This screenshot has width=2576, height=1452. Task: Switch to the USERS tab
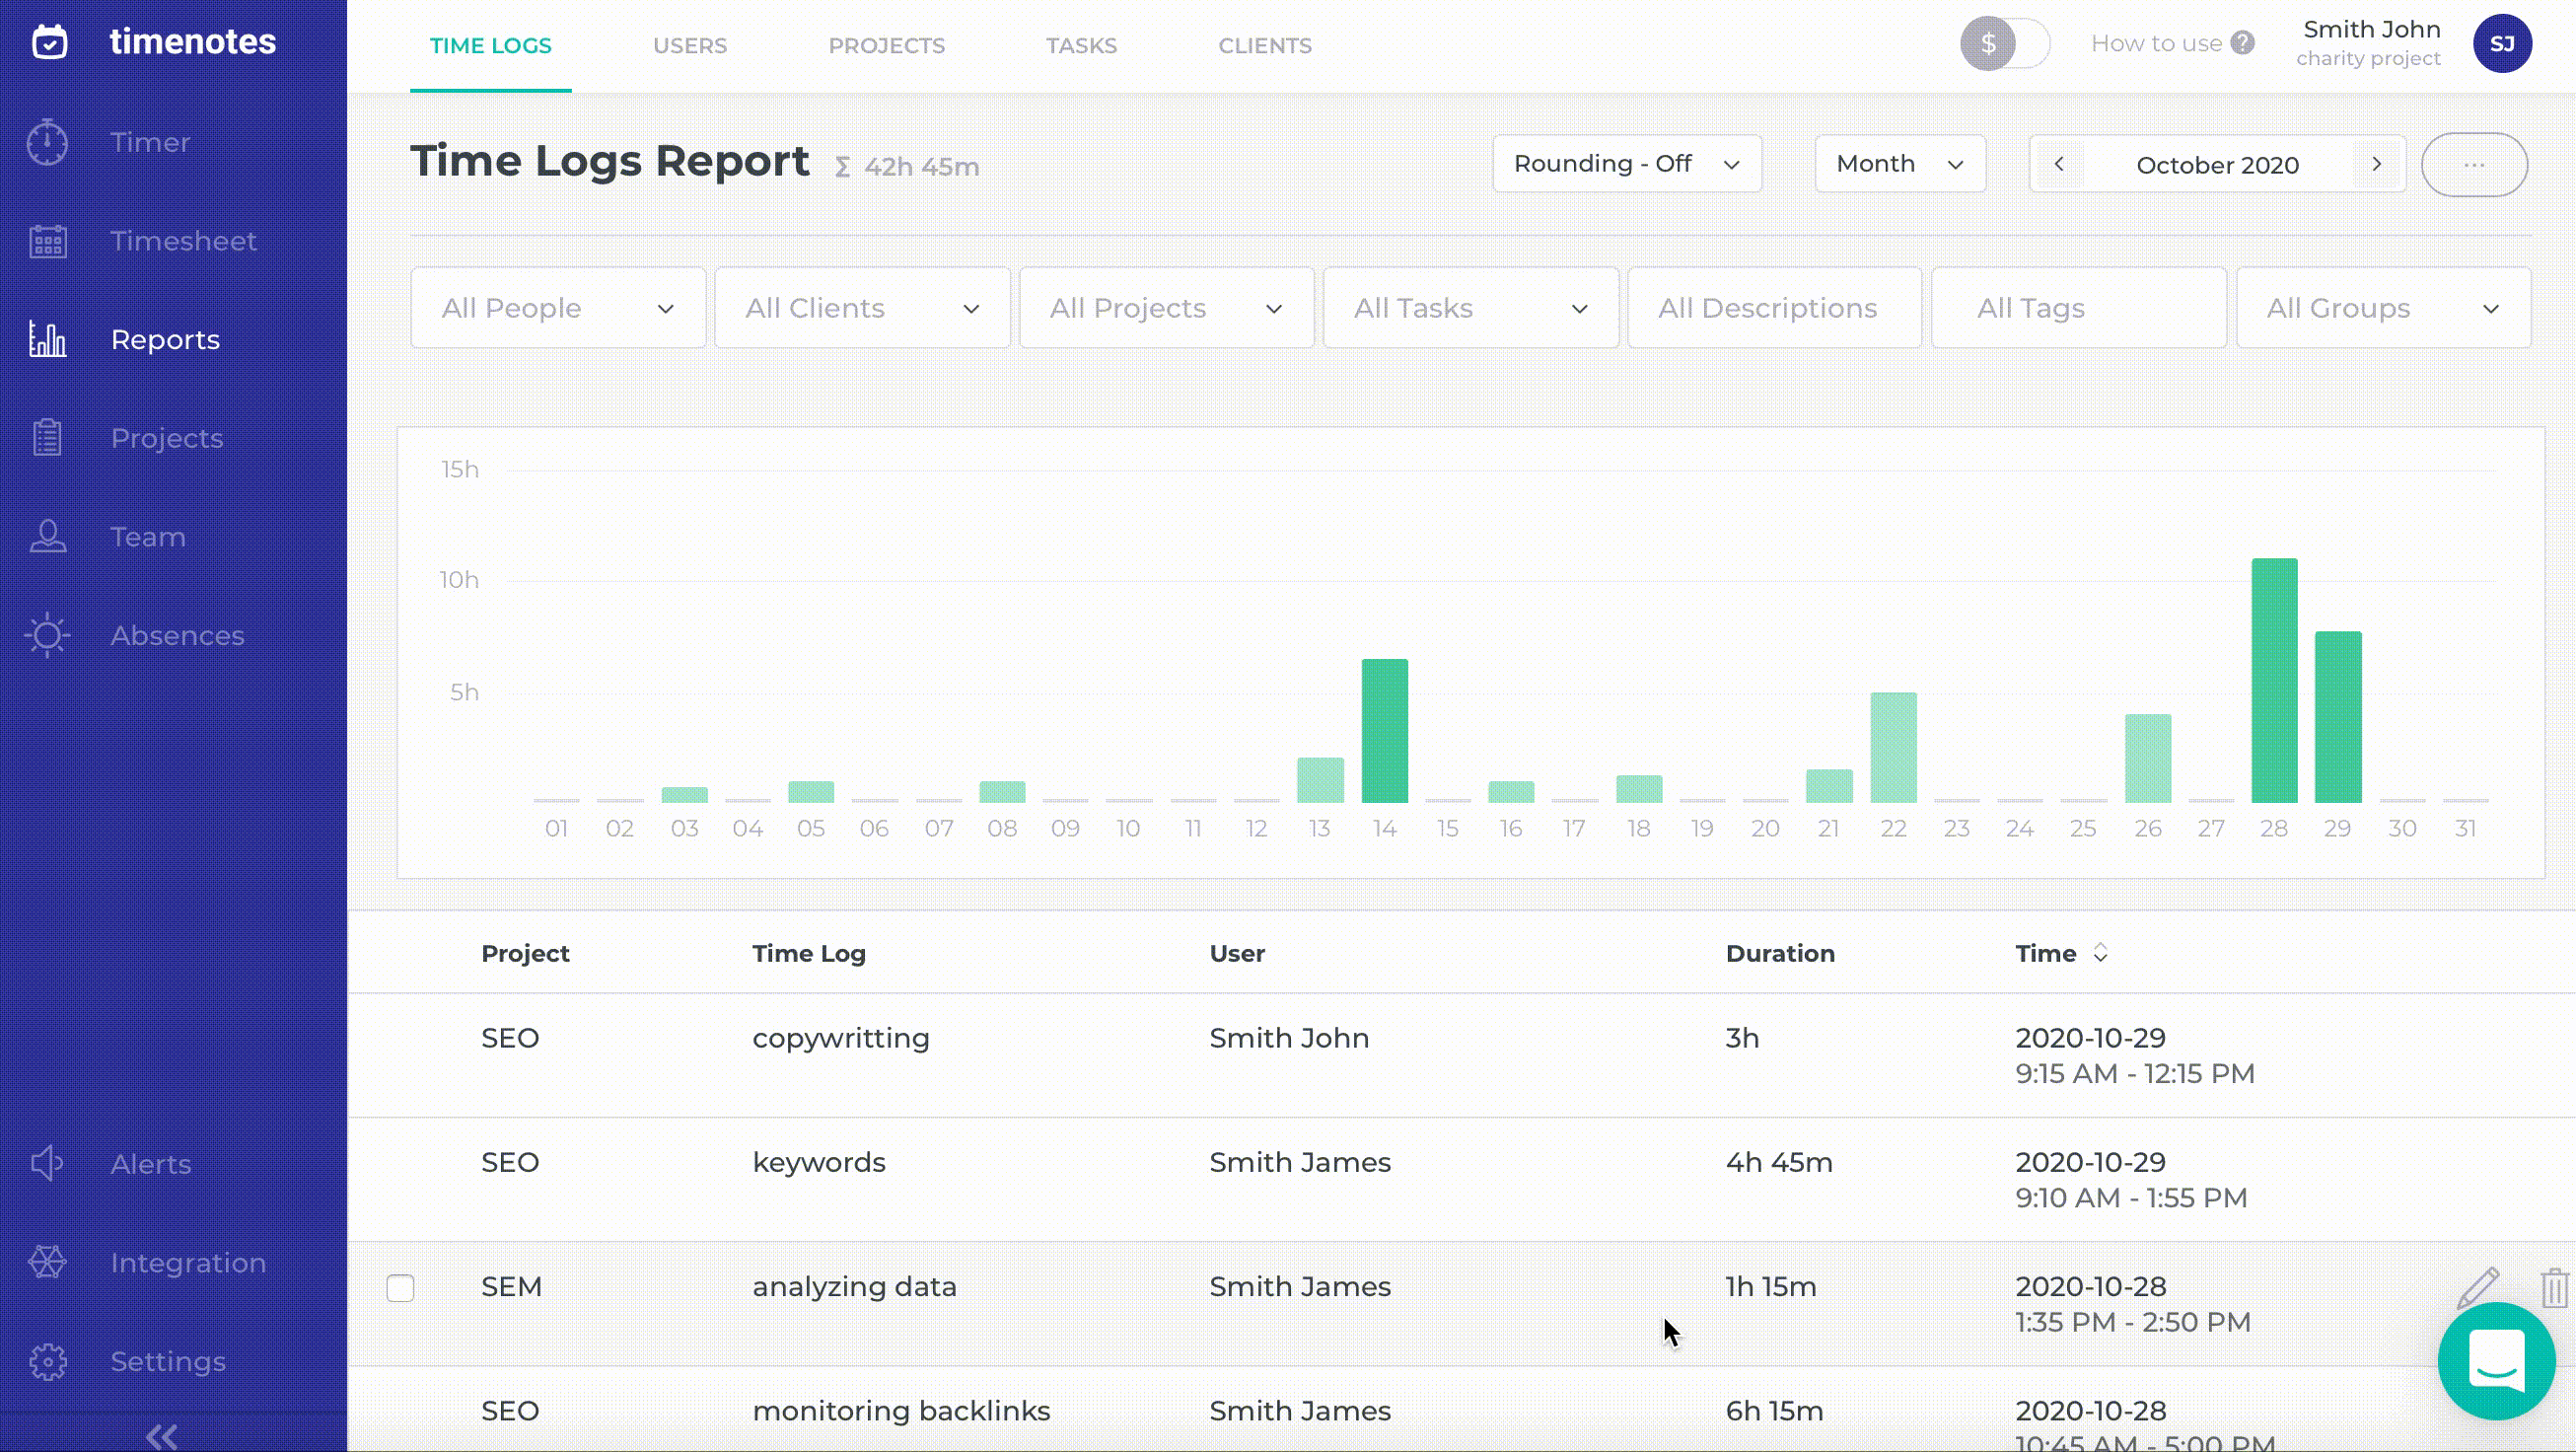tap(690, 46)
